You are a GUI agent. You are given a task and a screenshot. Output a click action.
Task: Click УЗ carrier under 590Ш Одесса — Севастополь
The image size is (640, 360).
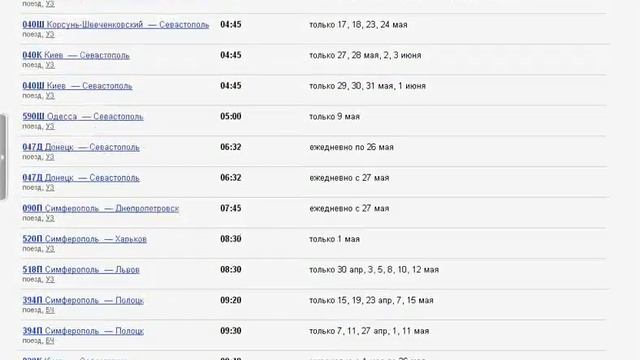pos(50,127)
